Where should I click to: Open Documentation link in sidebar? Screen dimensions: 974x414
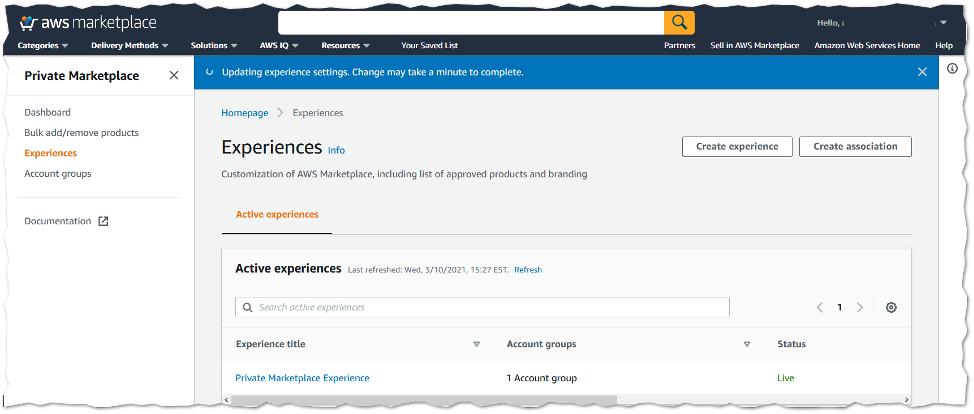tap(58, 221)
